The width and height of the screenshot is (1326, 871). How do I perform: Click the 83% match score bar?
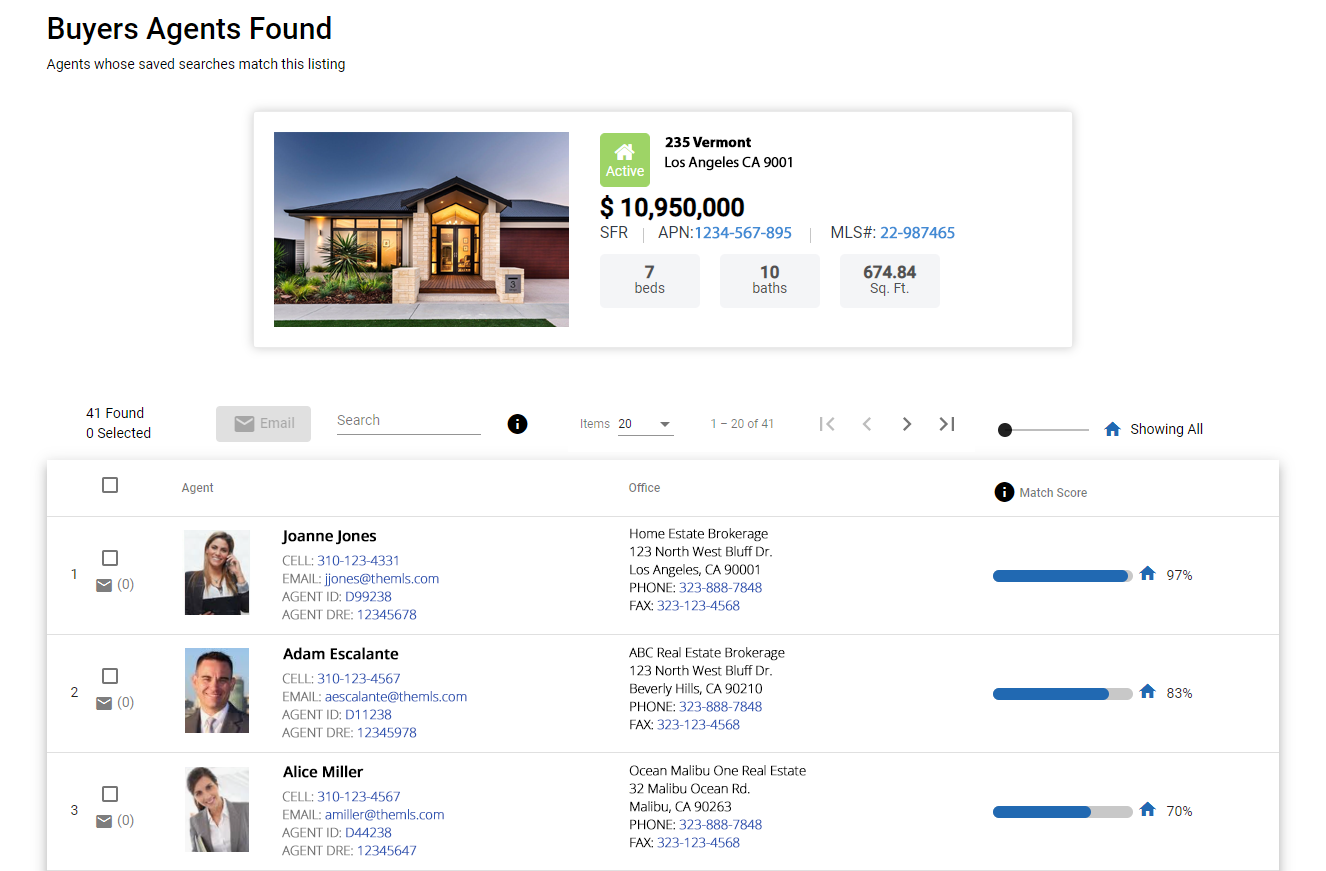(x=1063, y=694)
